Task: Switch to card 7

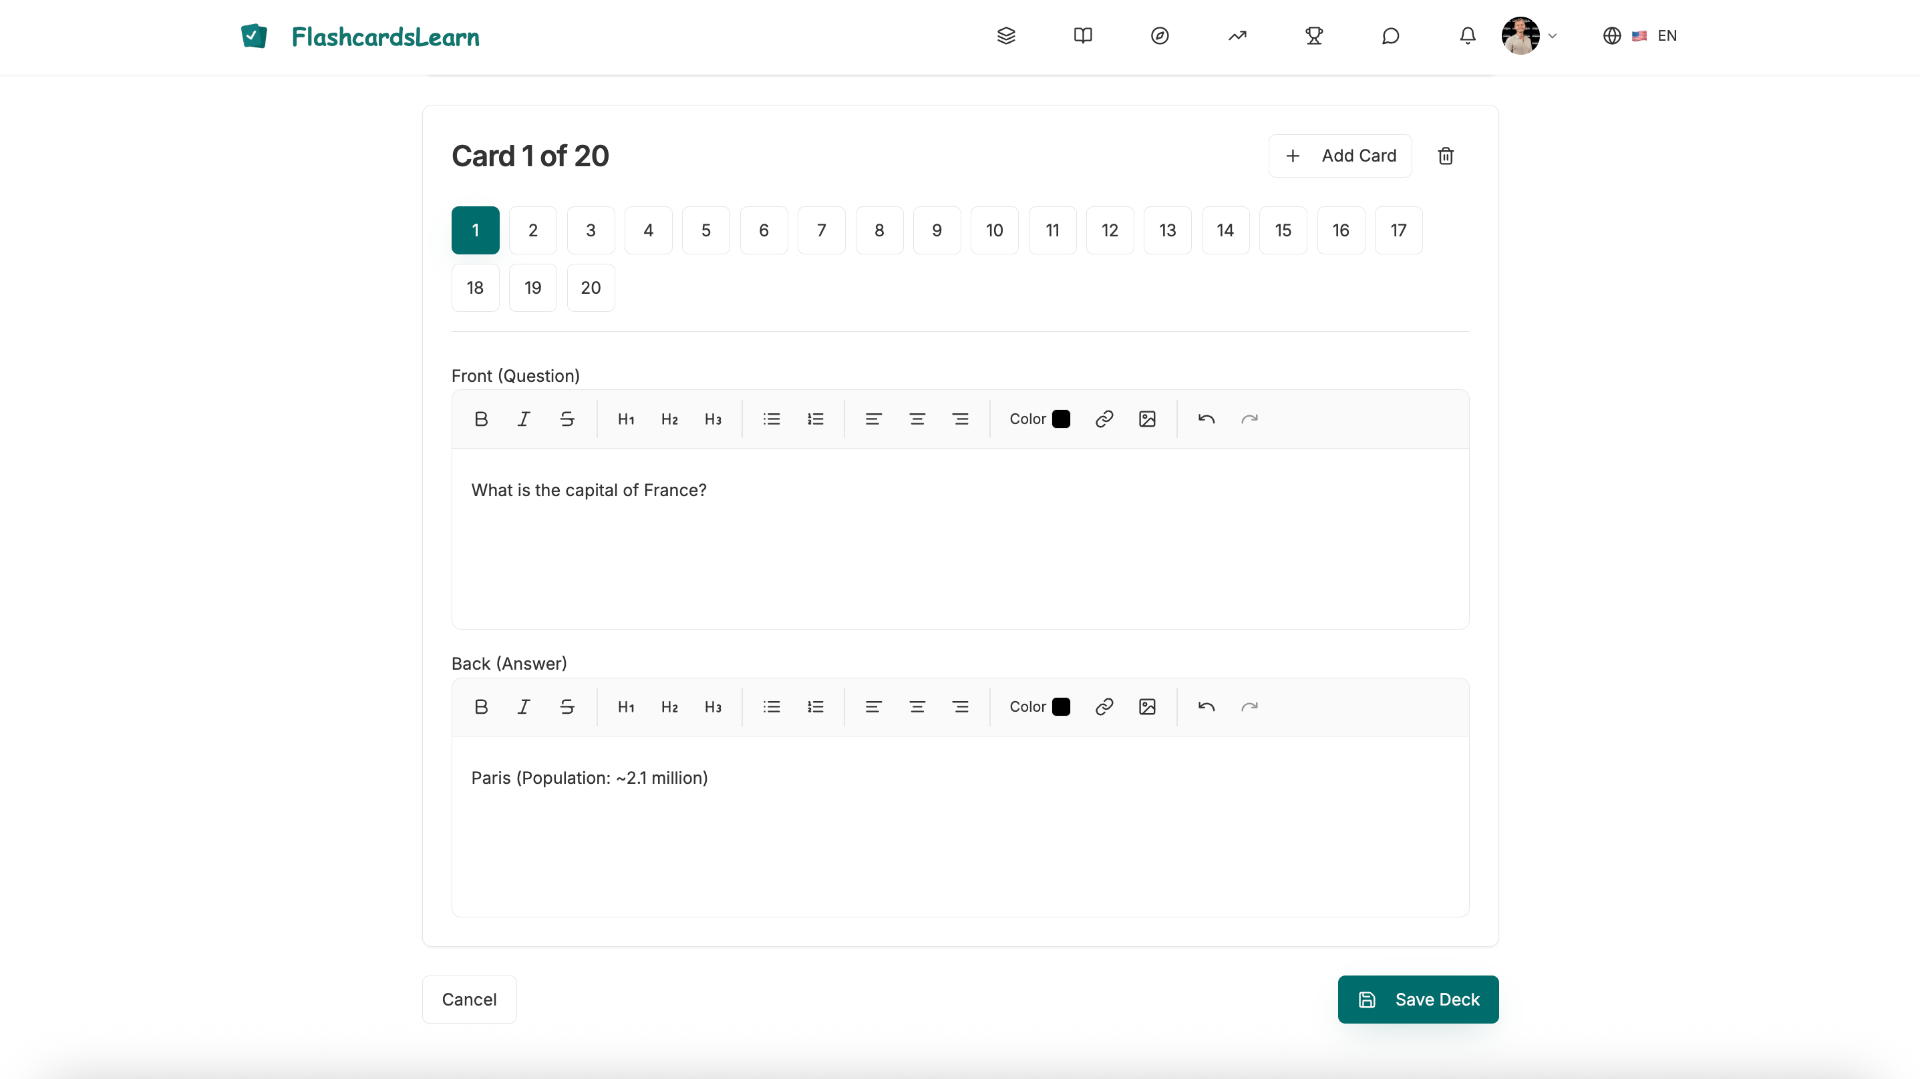Action: pos(821,230)
